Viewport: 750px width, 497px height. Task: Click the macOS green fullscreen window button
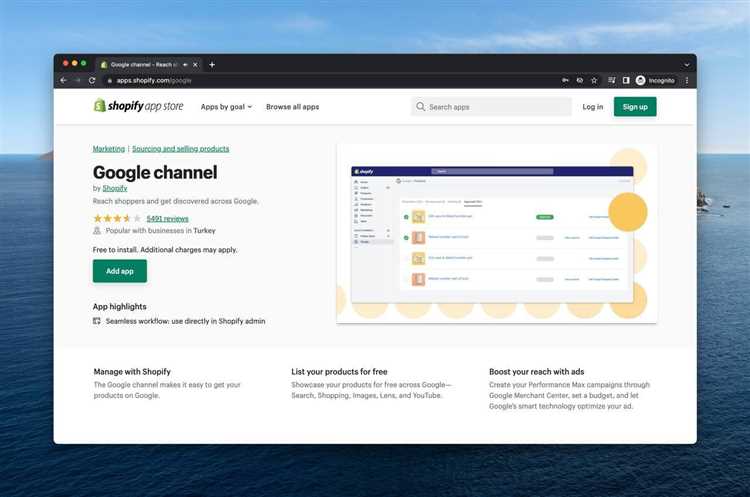(83, 63)
